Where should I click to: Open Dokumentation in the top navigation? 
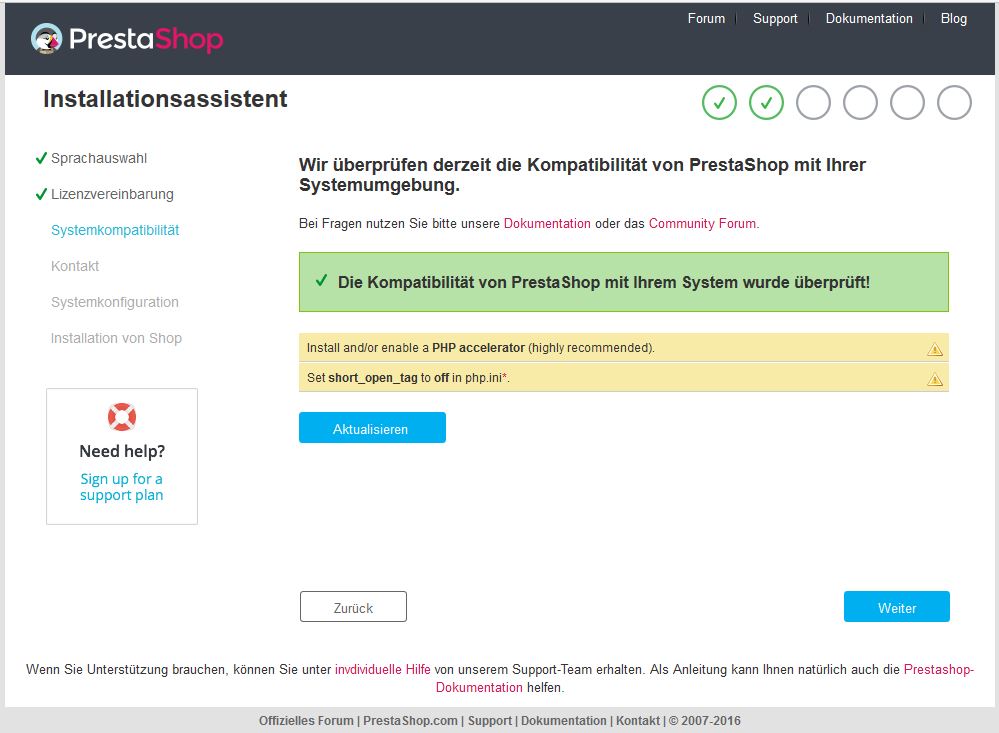869,18
